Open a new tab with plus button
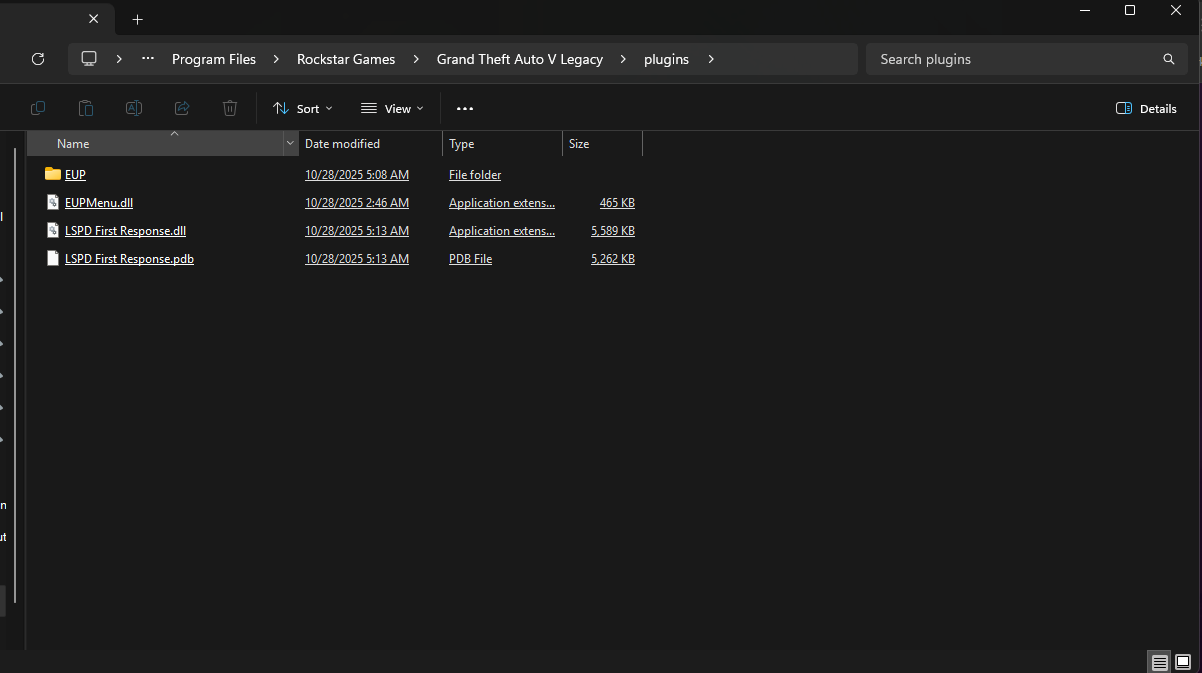 pyautogui.click(x=138, y=19)
